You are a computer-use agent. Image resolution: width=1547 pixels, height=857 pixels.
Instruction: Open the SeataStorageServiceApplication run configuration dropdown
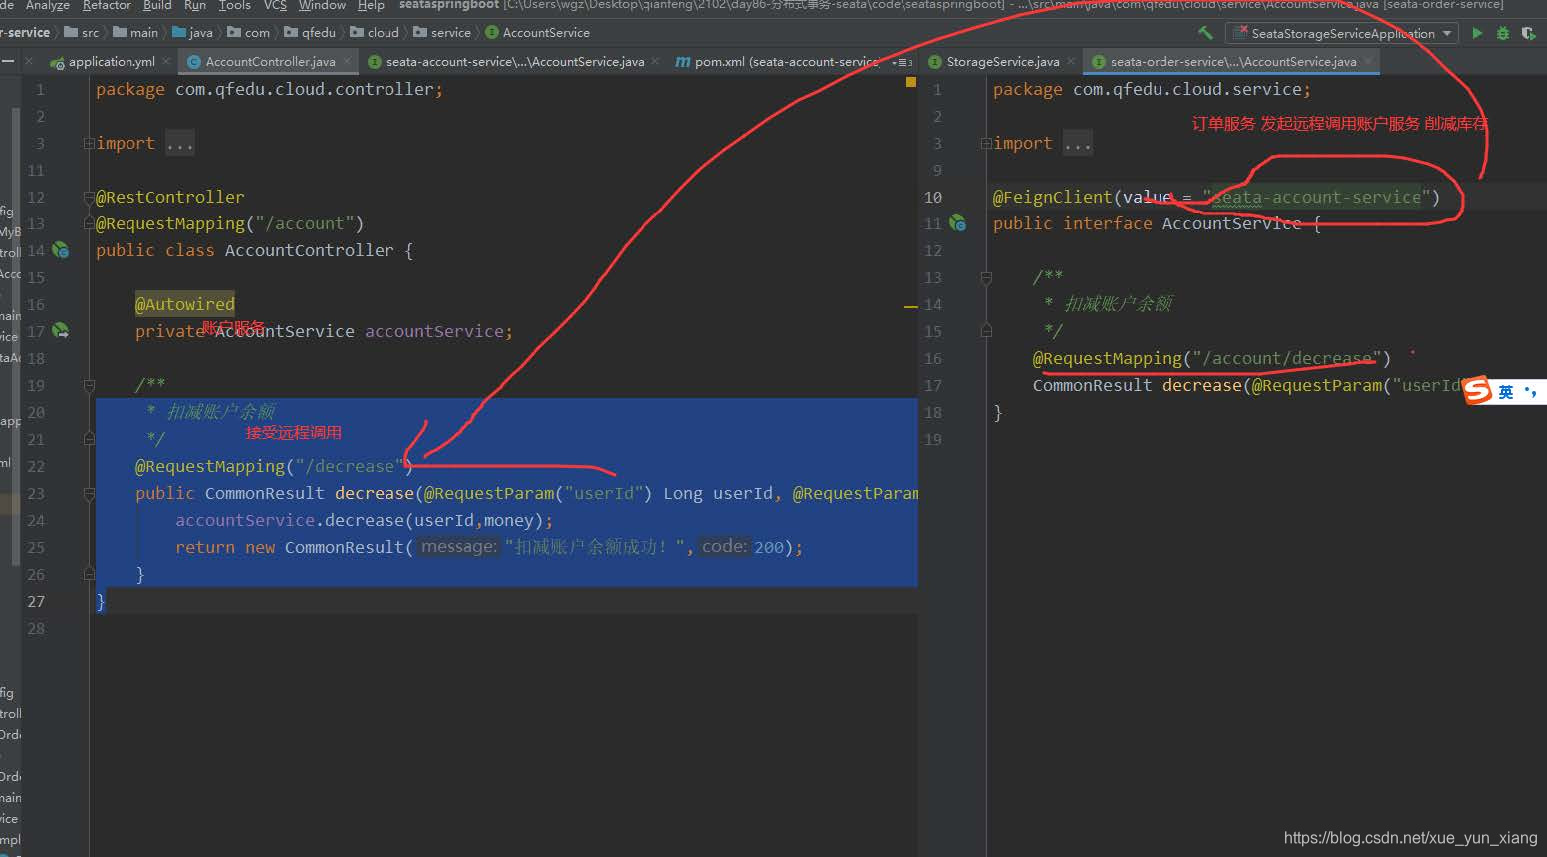(1342, 33)
